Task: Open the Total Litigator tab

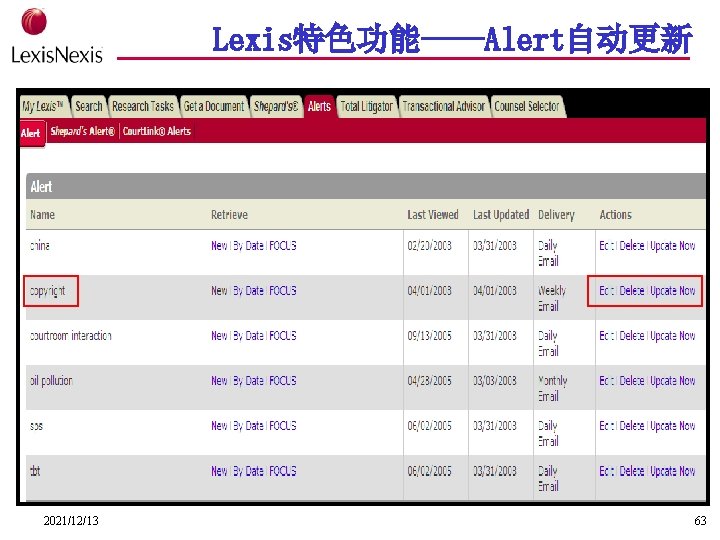Action: (366, 107)
